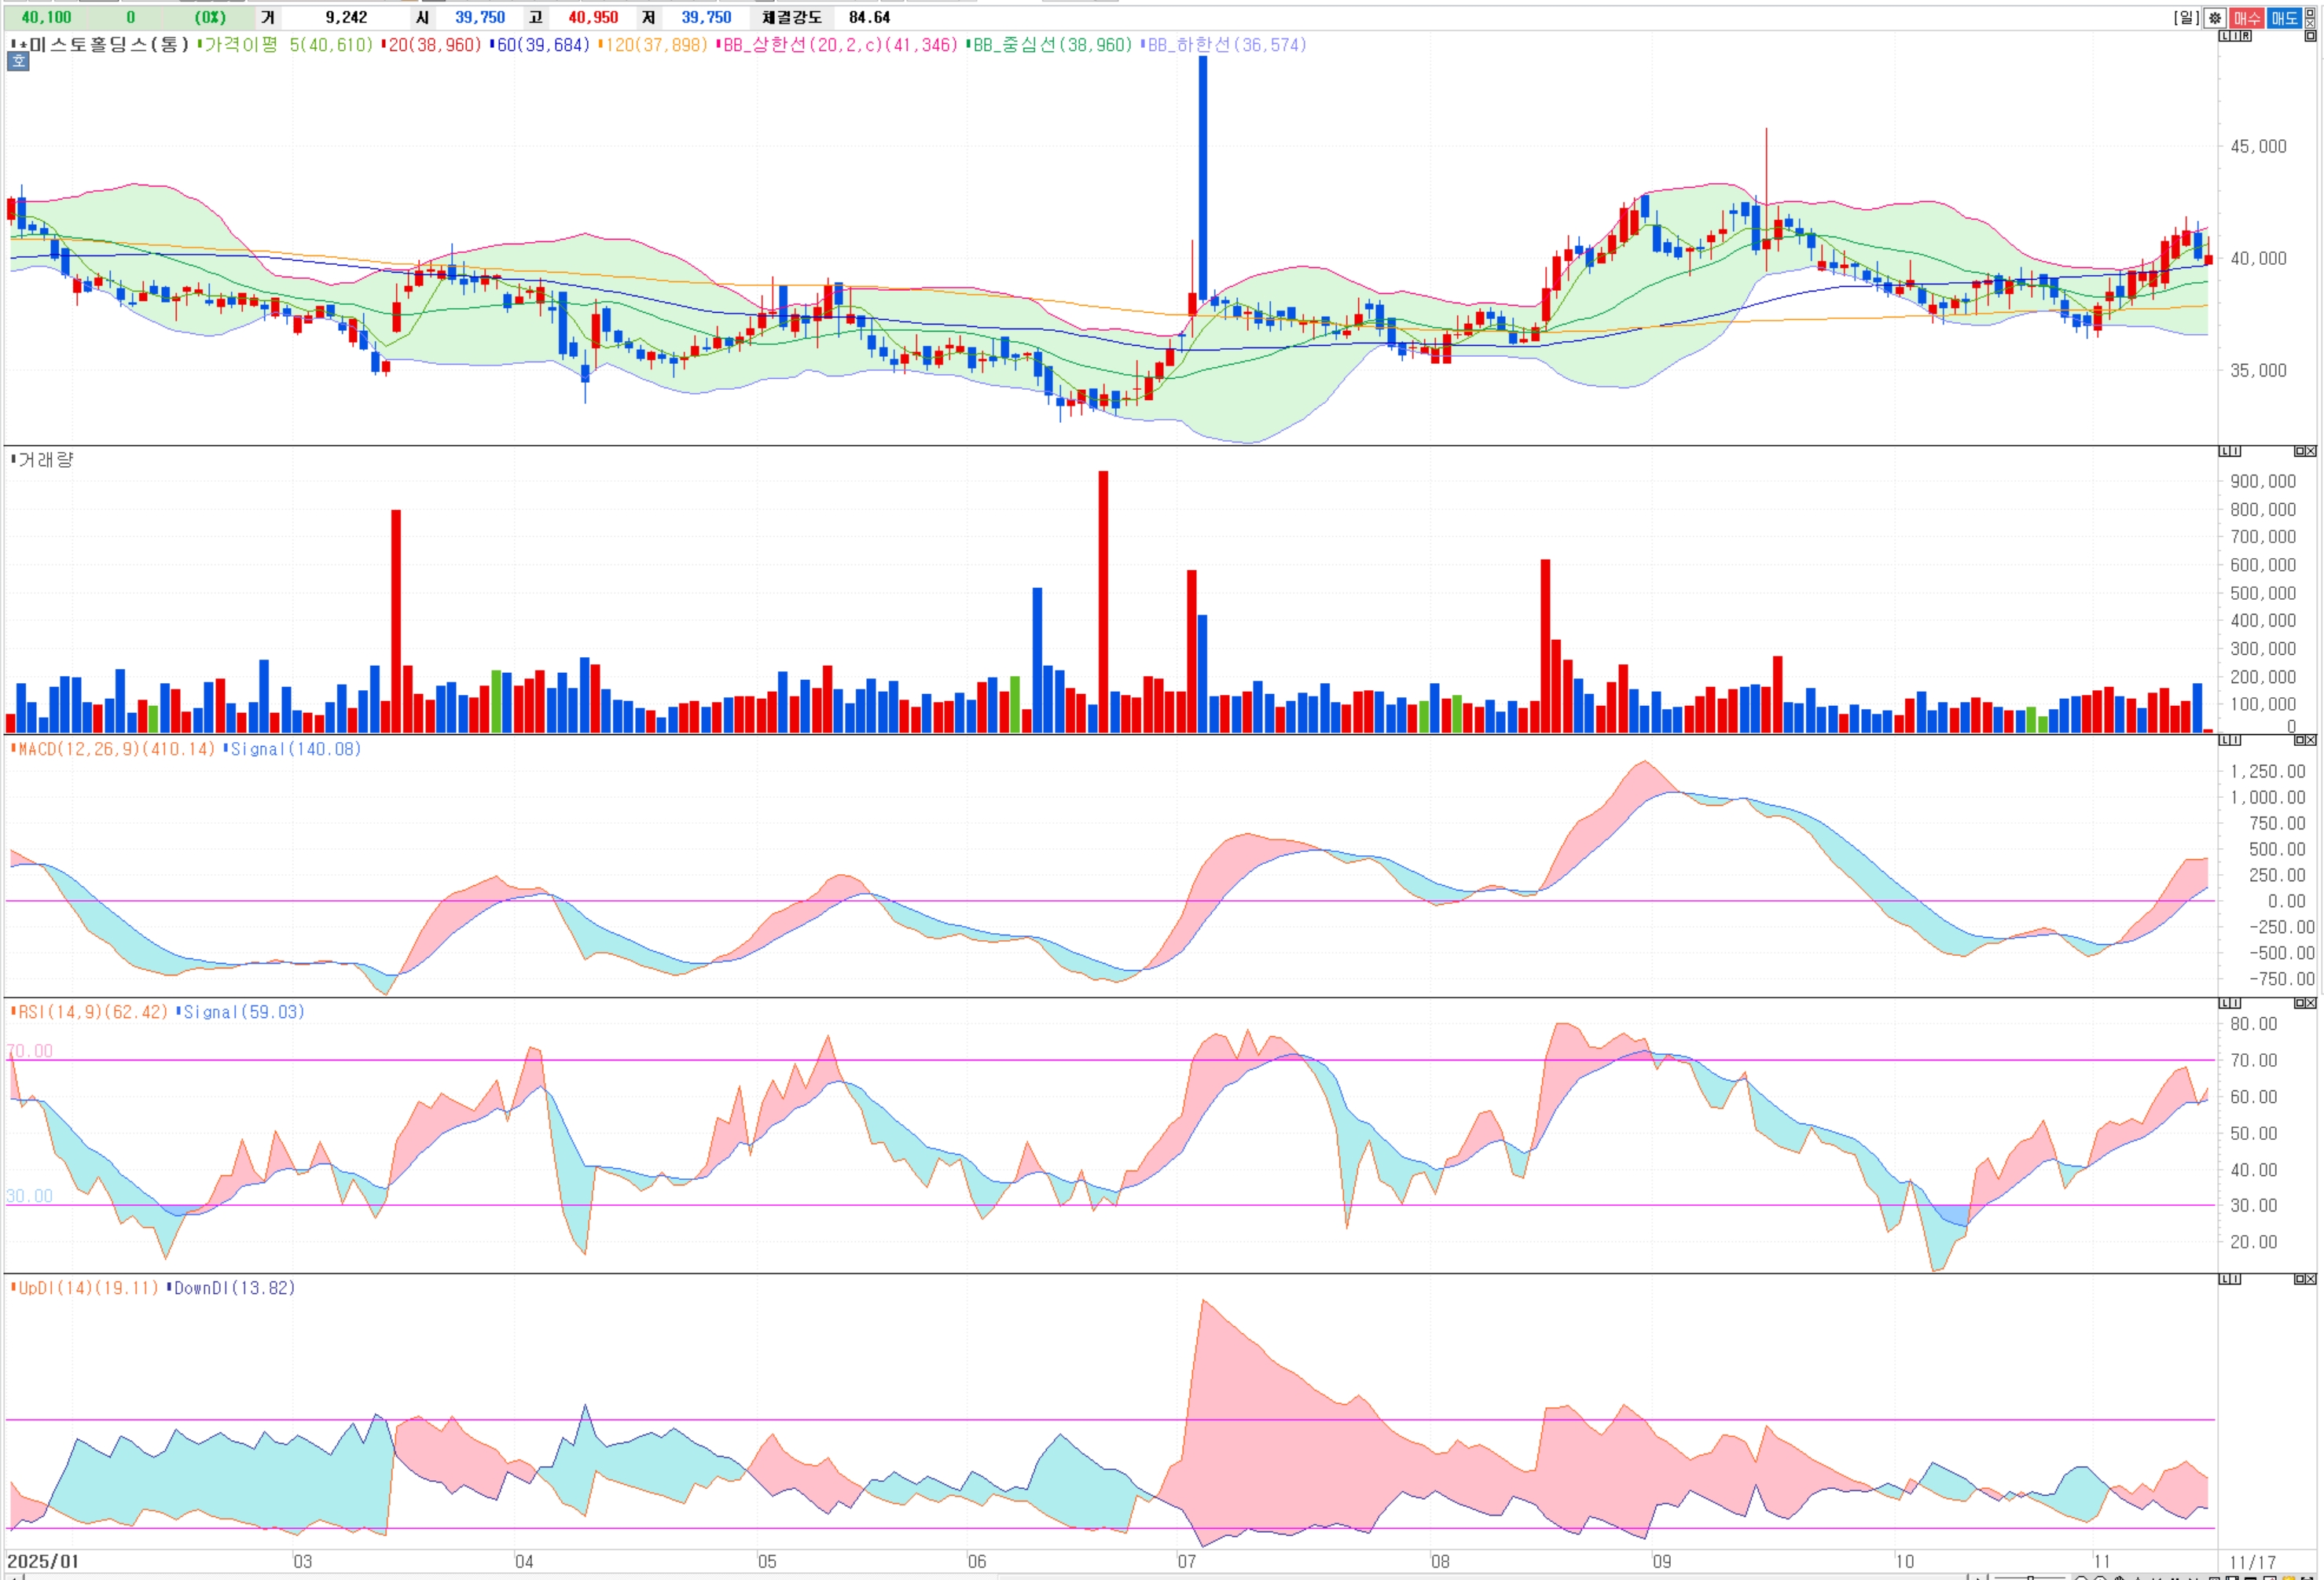Toggle the 가격이평 moving average legend
The width and height of the screenshot is (2324, 1580).
click(240, 45)
